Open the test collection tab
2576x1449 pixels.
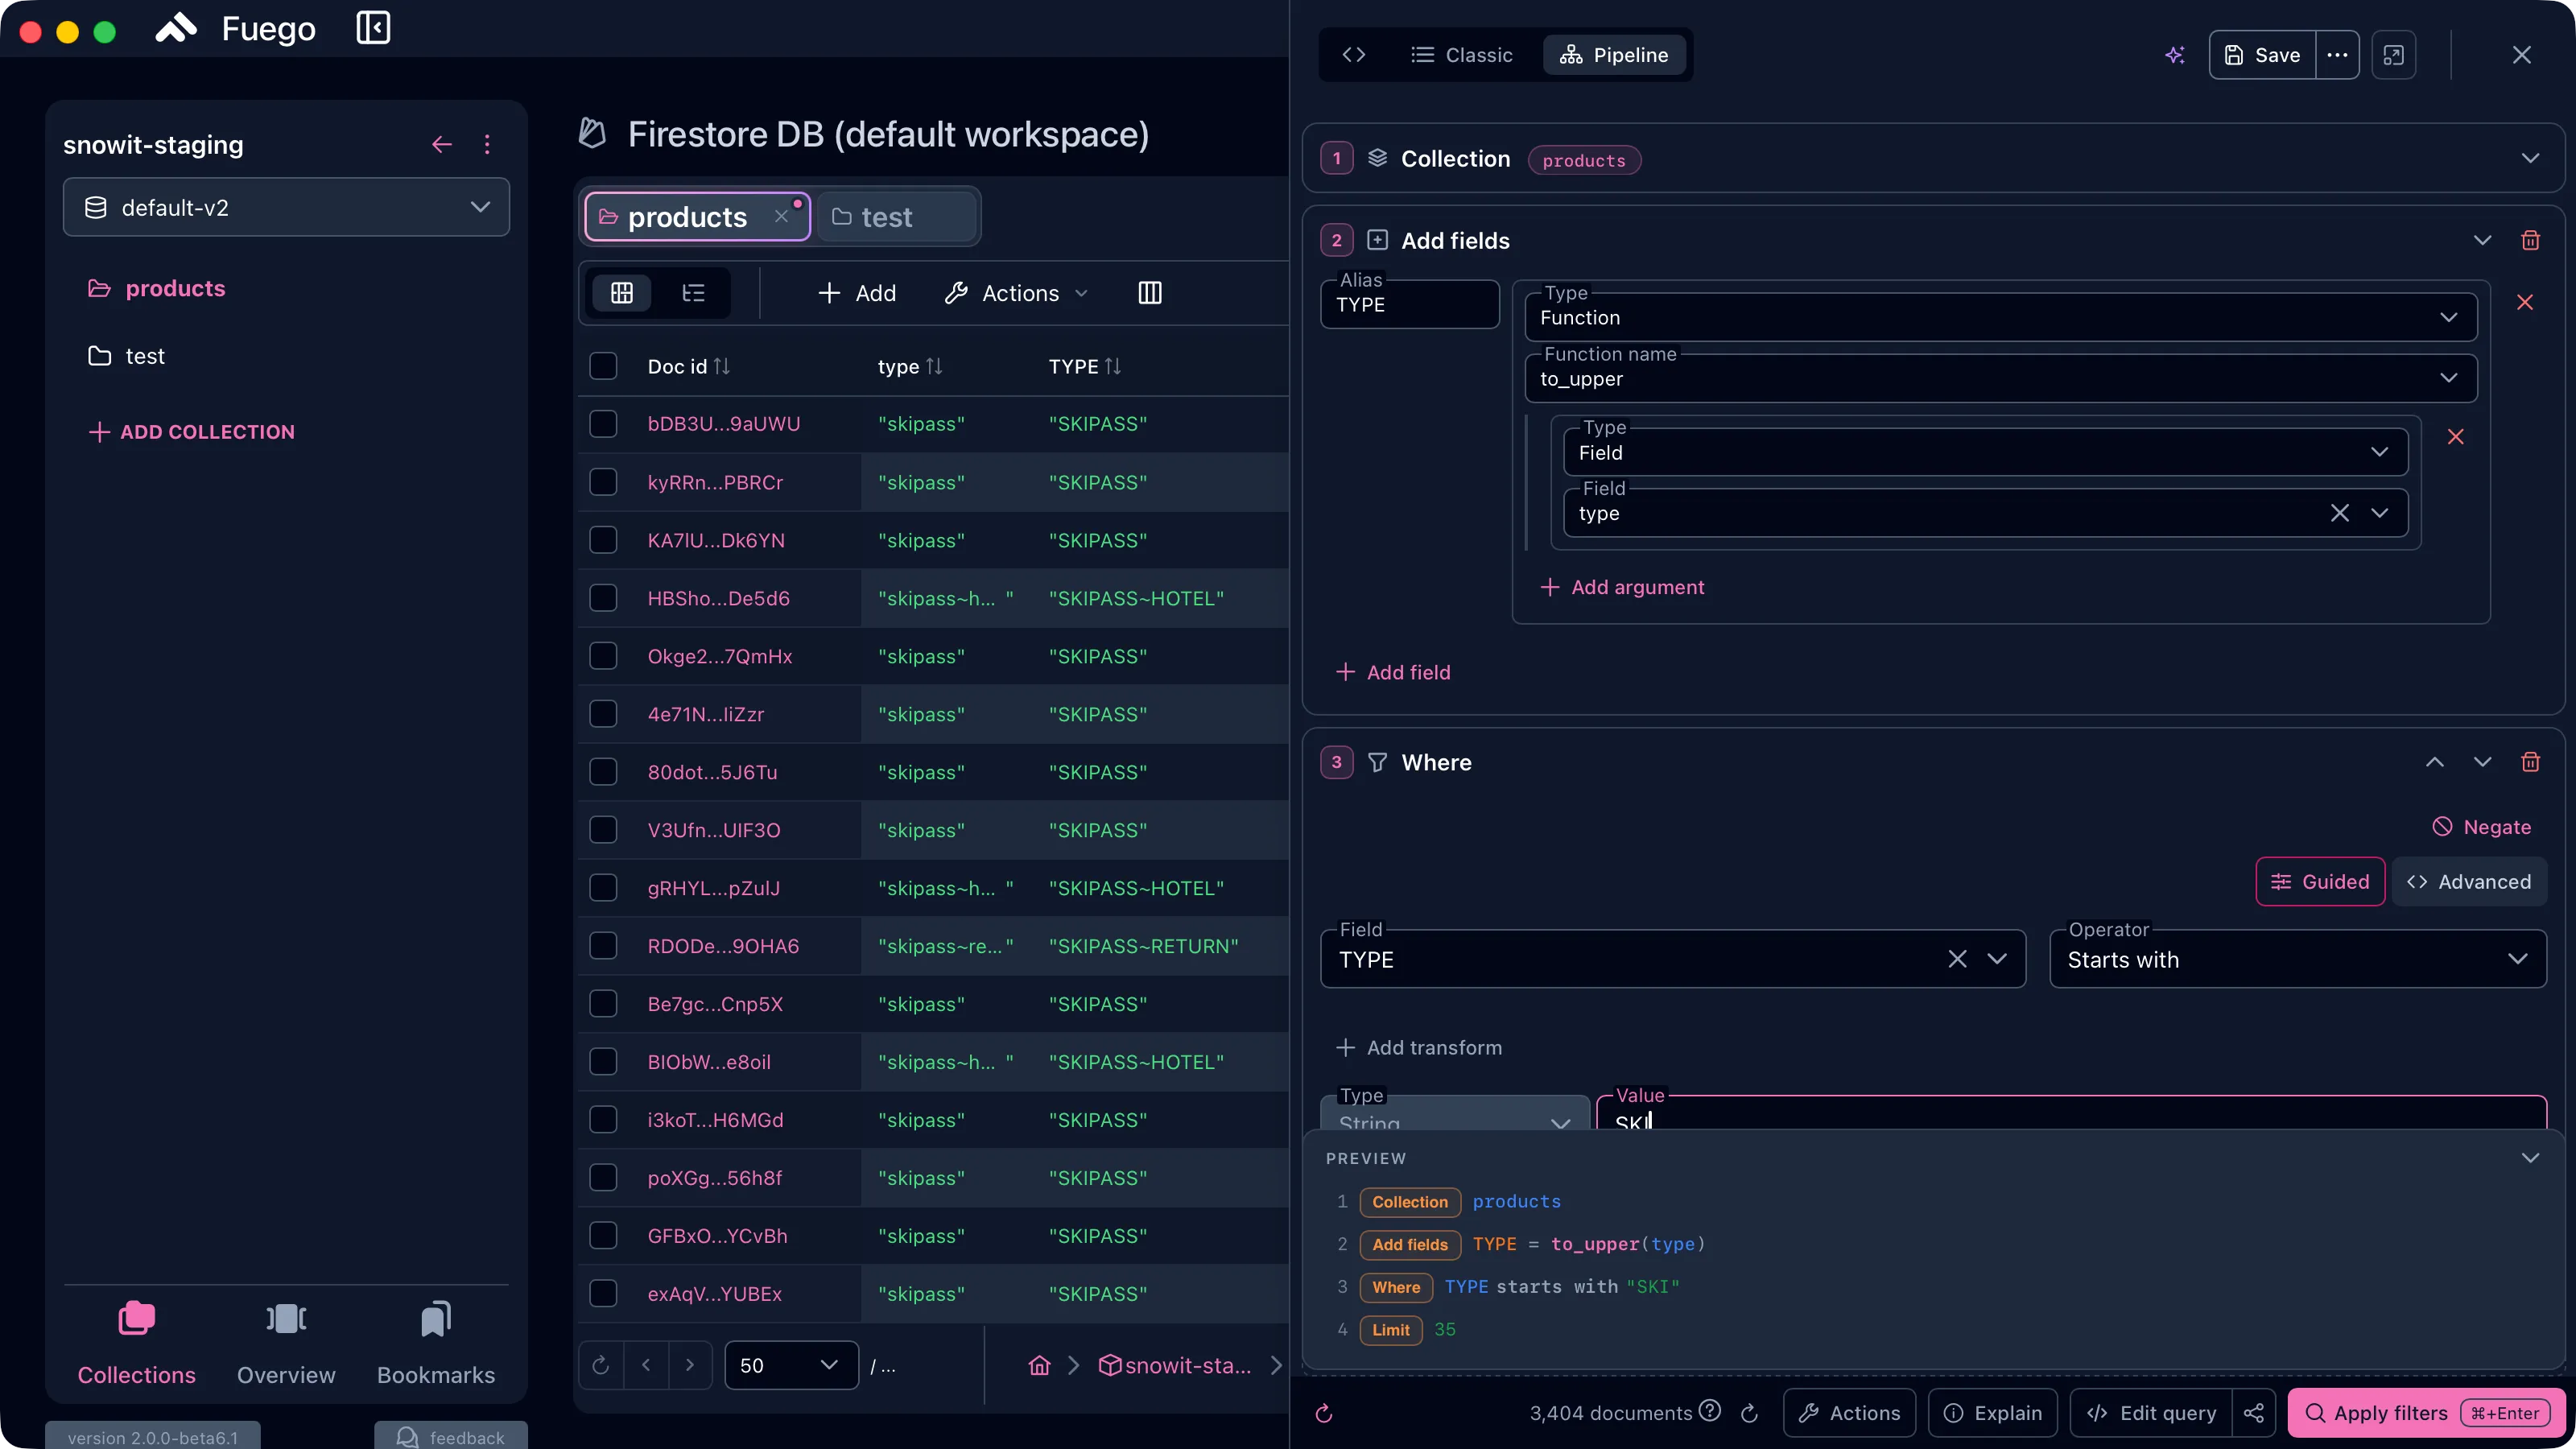pyautogui.click(x=896, y=216)
